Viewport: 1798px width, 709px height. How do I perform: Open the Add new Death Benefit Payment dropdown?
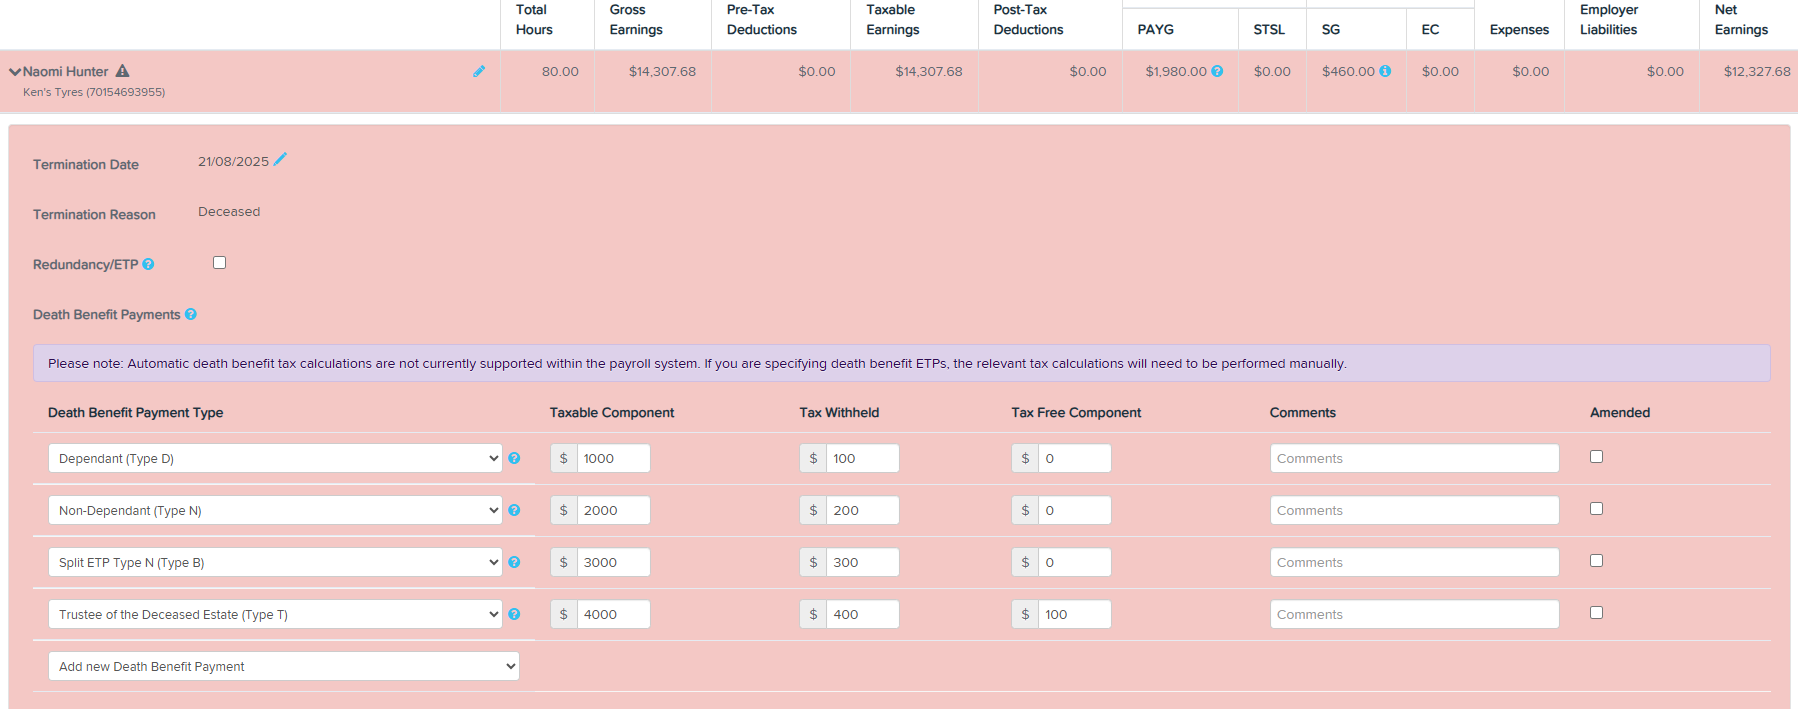283,666
